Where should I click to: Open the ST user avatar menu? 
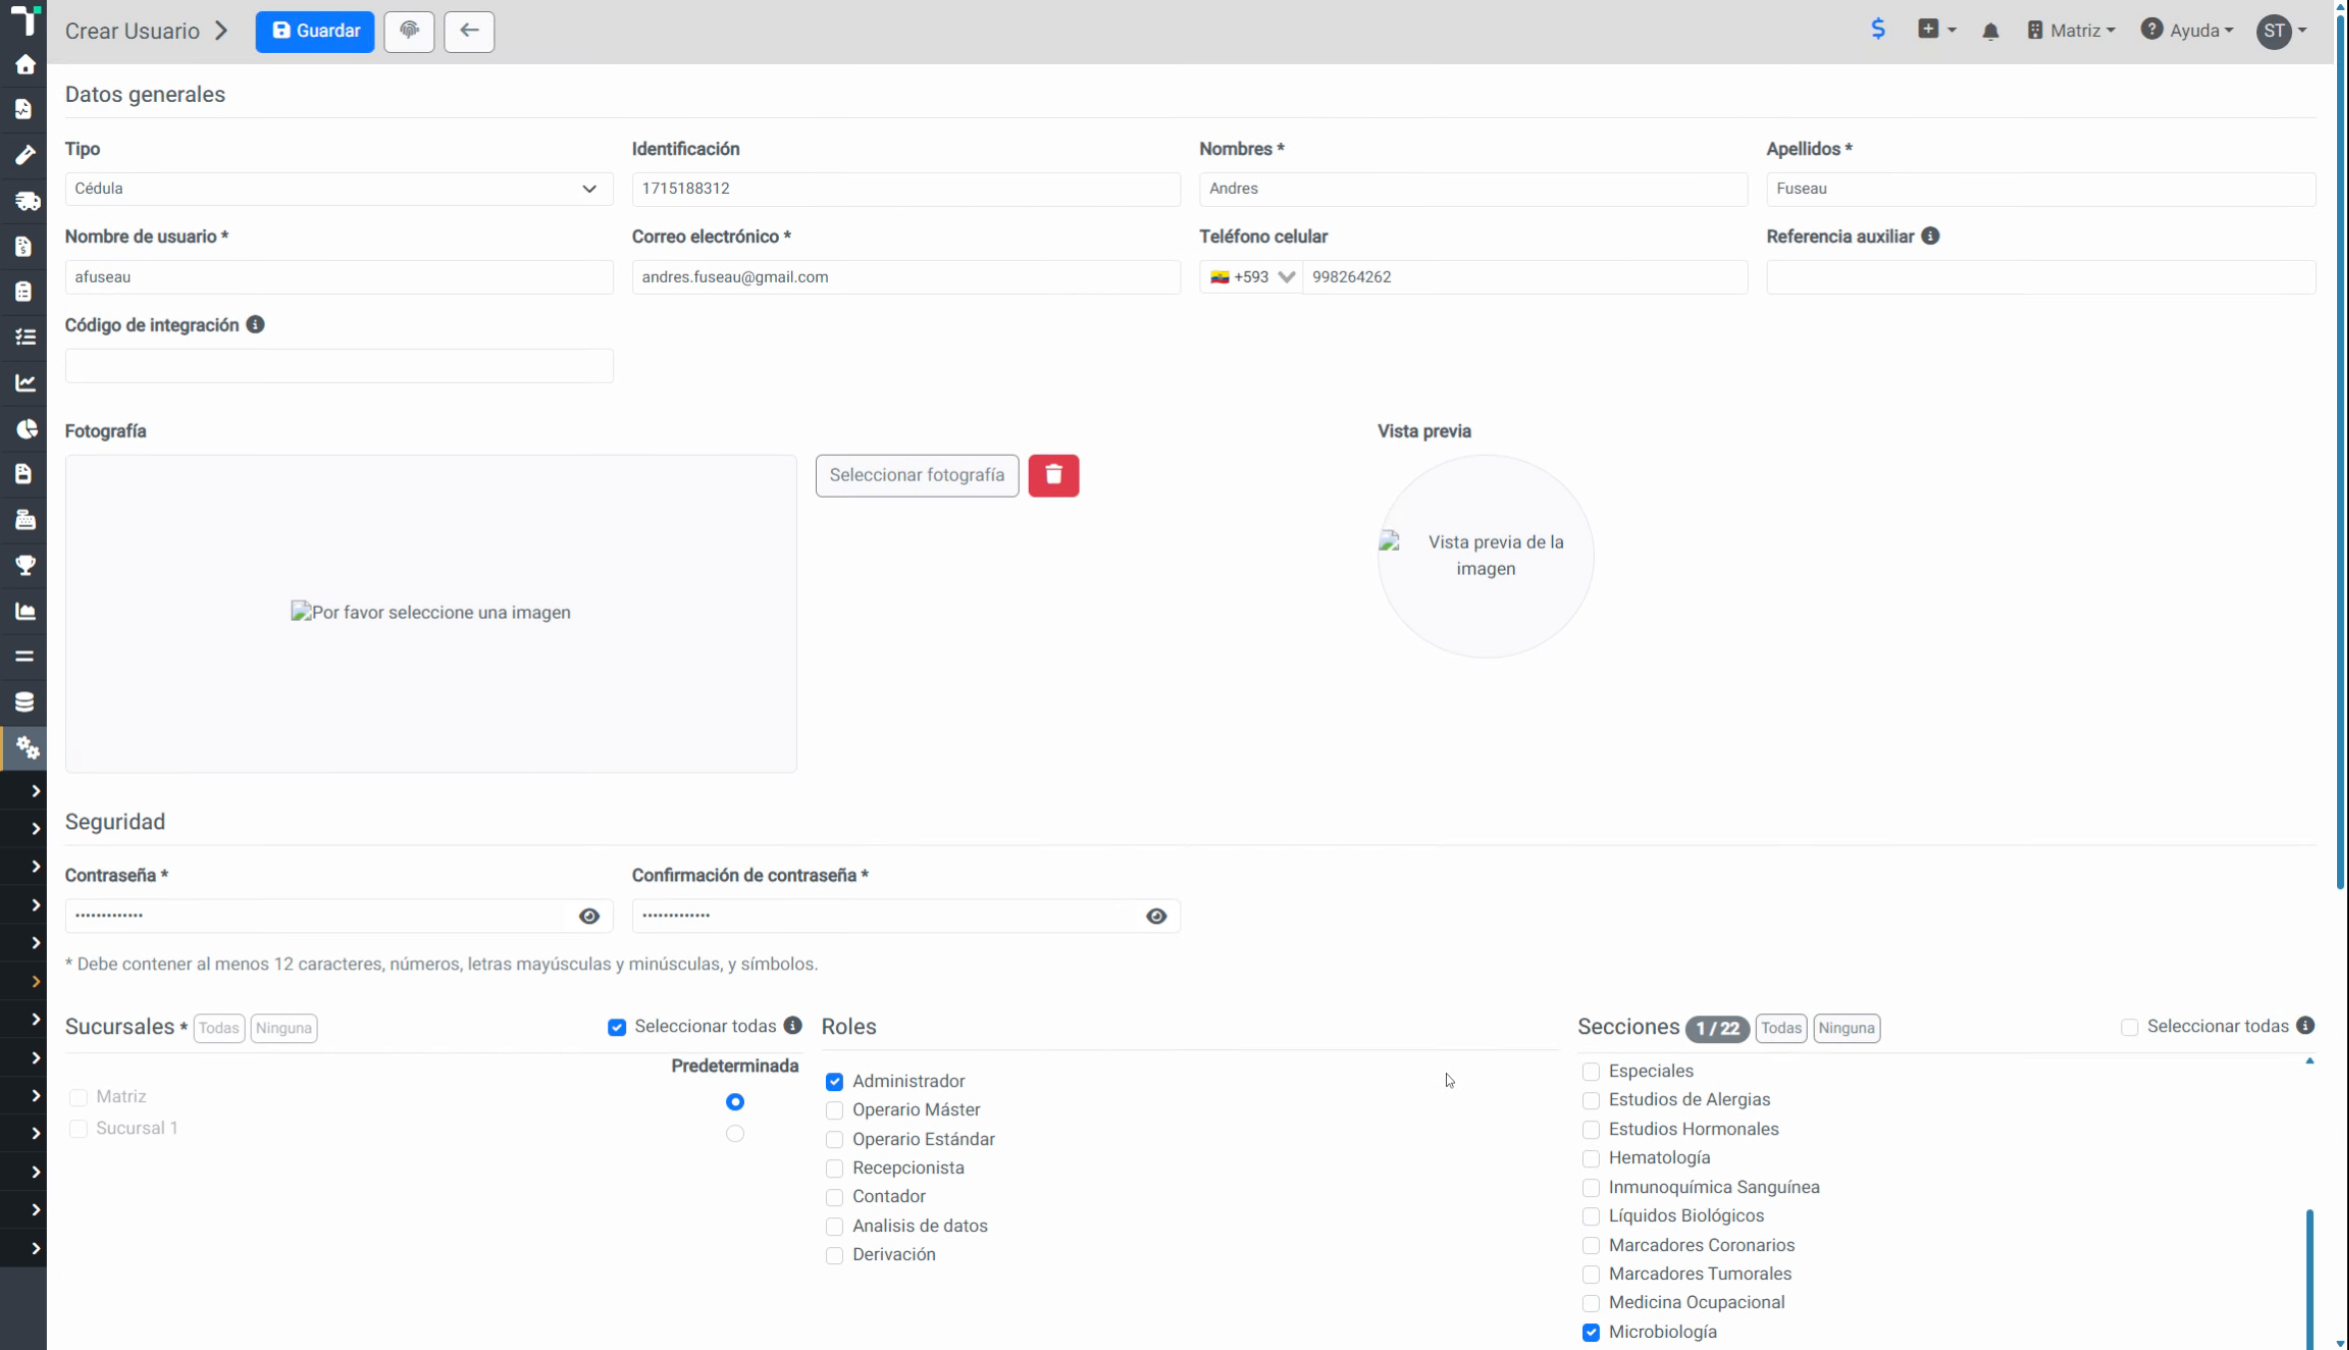point(2282,31)
